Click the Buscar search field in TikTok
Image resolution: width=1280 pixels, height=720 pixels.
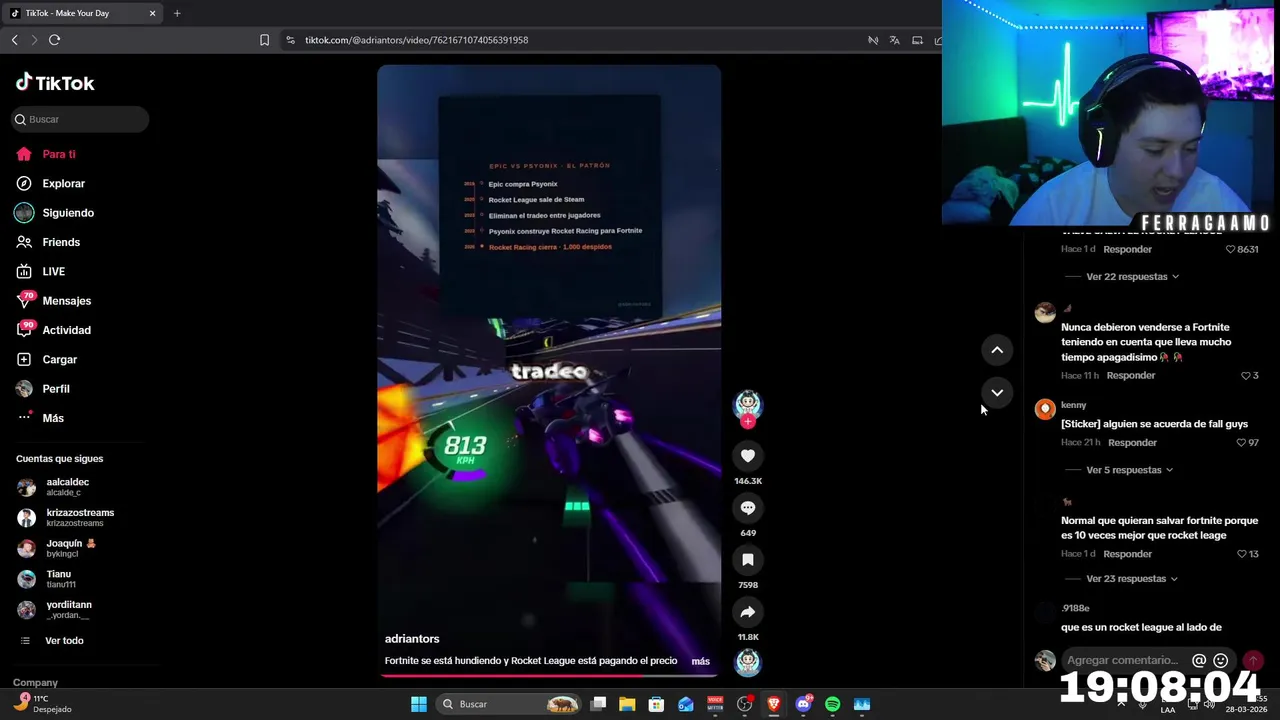(x=80, y=119)
